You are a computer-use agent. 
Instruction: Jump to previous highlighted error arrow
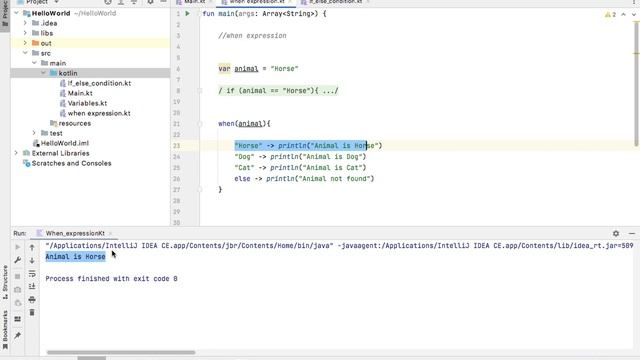pyautogui.click(x=623, y=14)
